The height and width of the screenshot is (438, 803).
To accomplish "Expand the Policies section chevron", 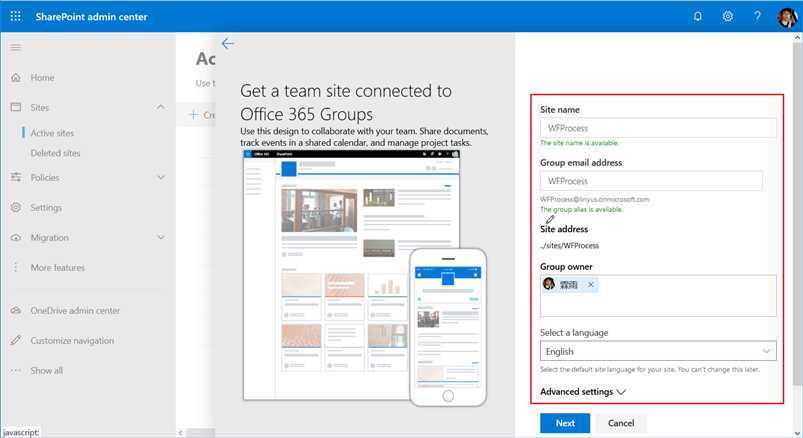I will [161, 177].
